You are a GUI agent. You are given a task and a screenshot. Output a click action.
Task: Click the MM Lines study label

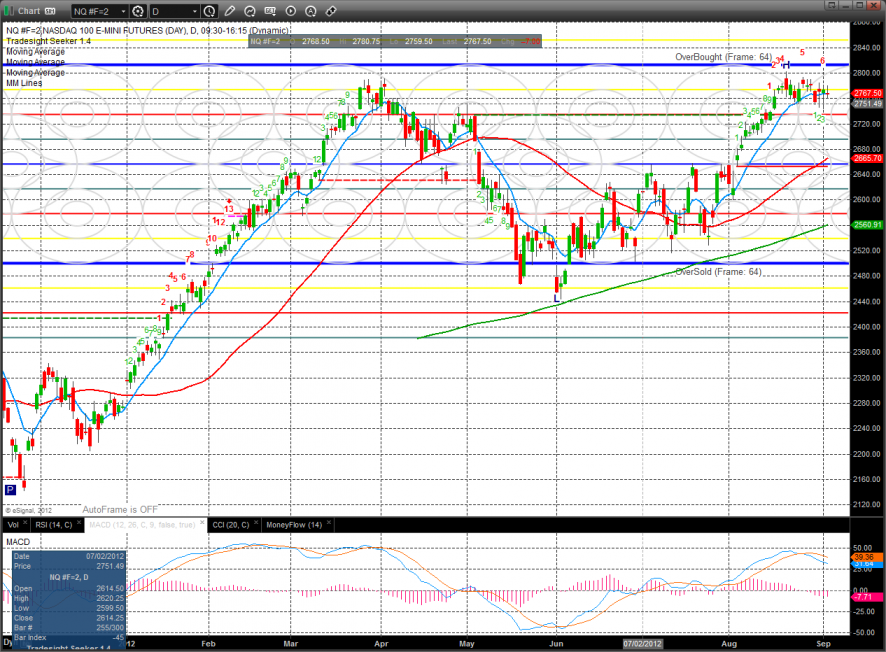24,83
